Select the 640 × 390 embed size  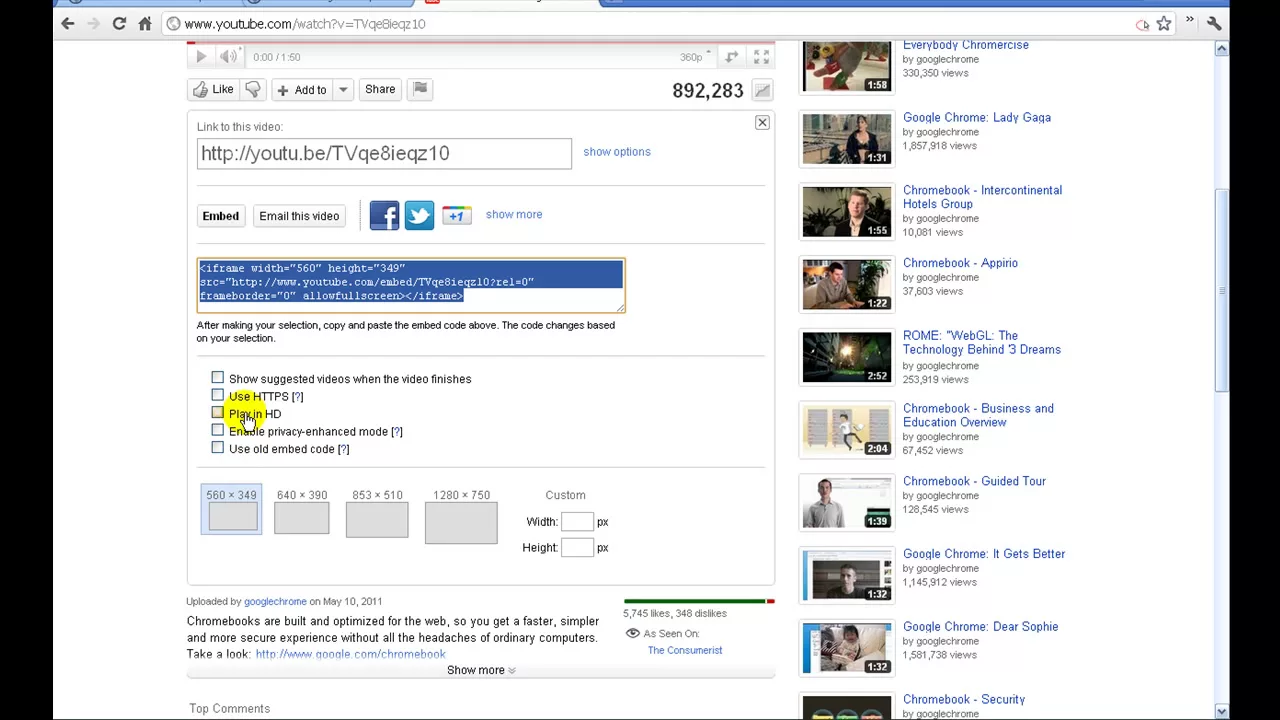click(x=302, y=511)
